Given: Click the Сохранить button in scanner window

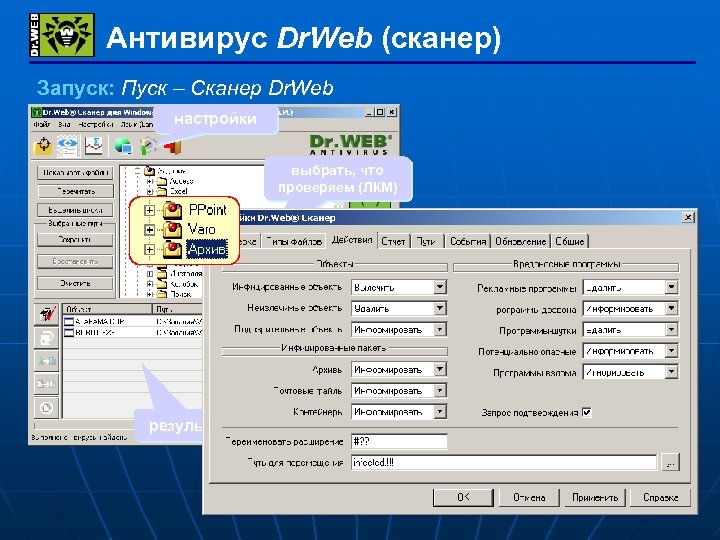Looking at the screenshot, I should click(x=75, y=239).
